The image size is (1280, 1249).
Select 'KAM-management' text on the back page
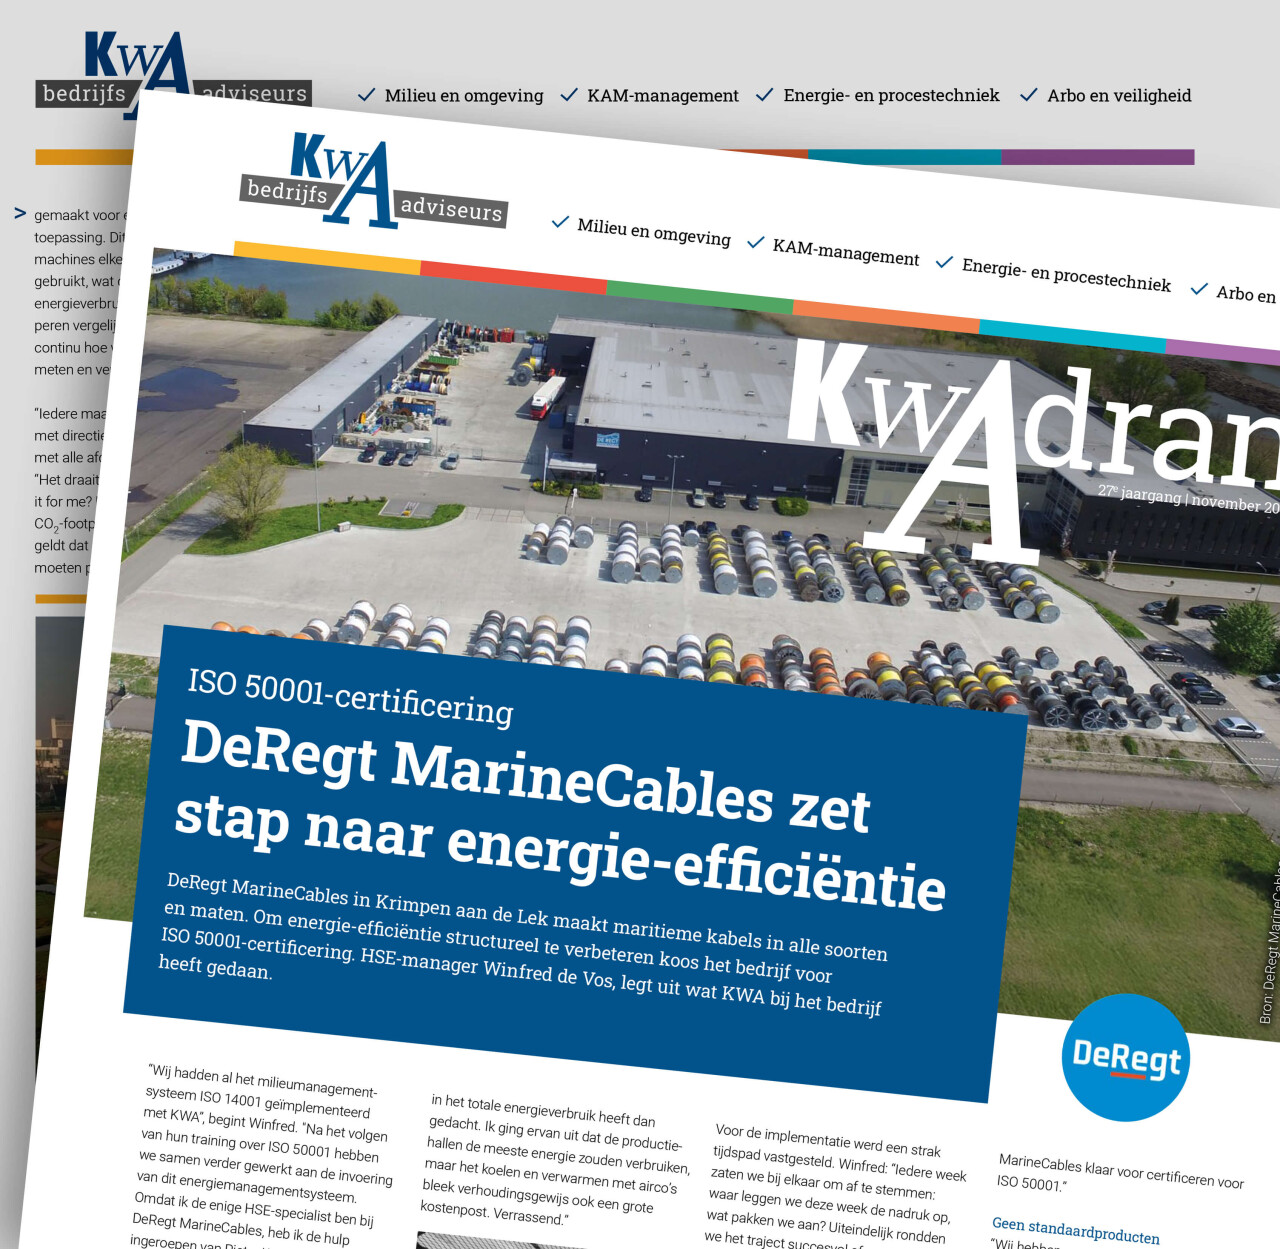point(663,96)
